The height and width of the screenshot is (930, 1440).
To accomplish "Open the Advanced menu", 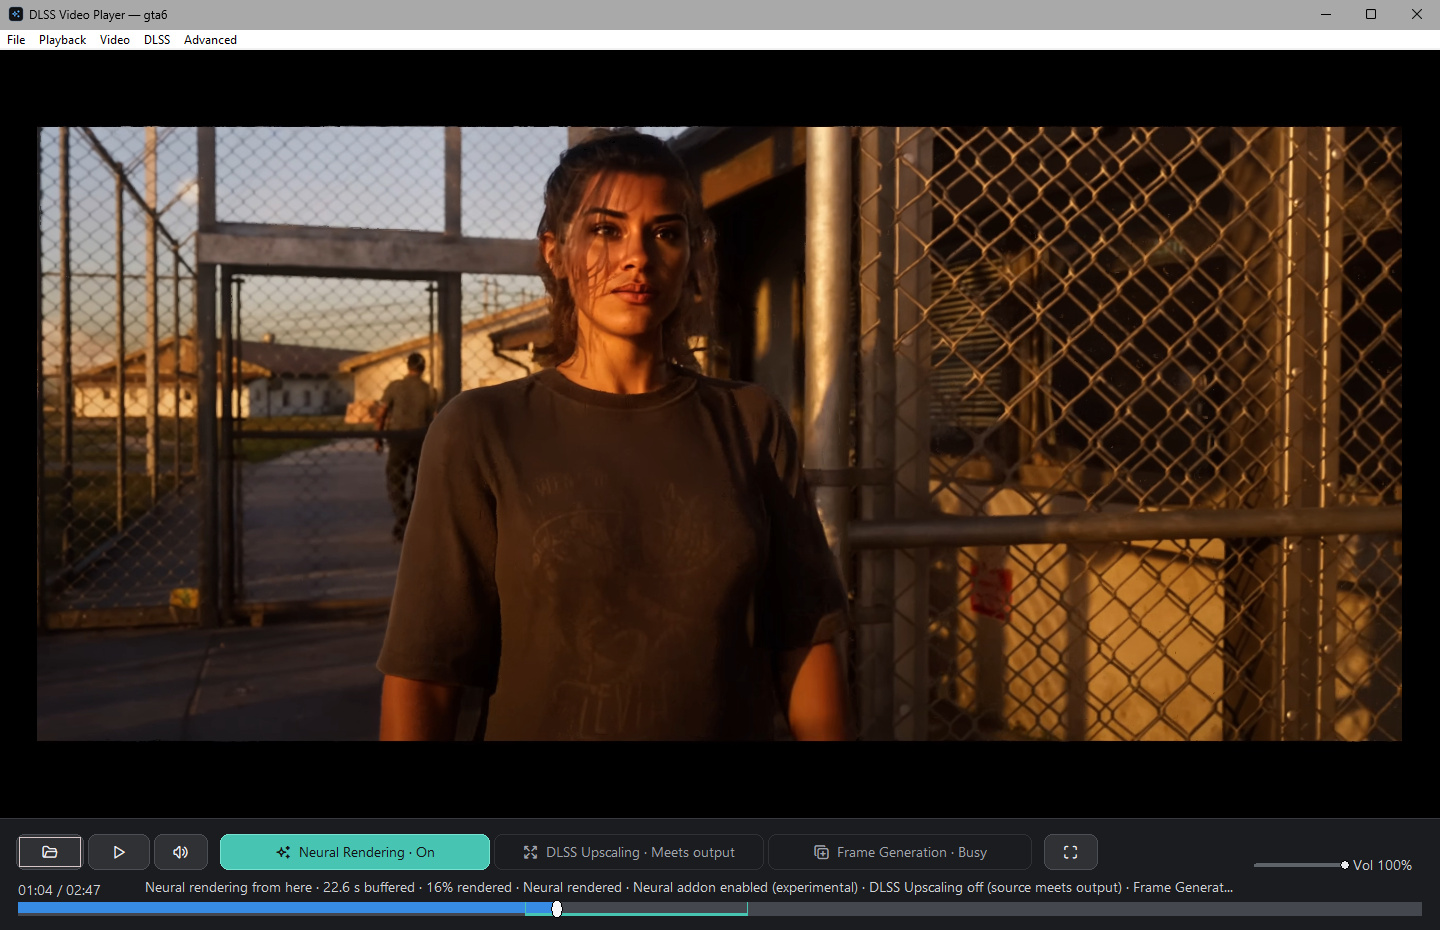I will point(210,40).
